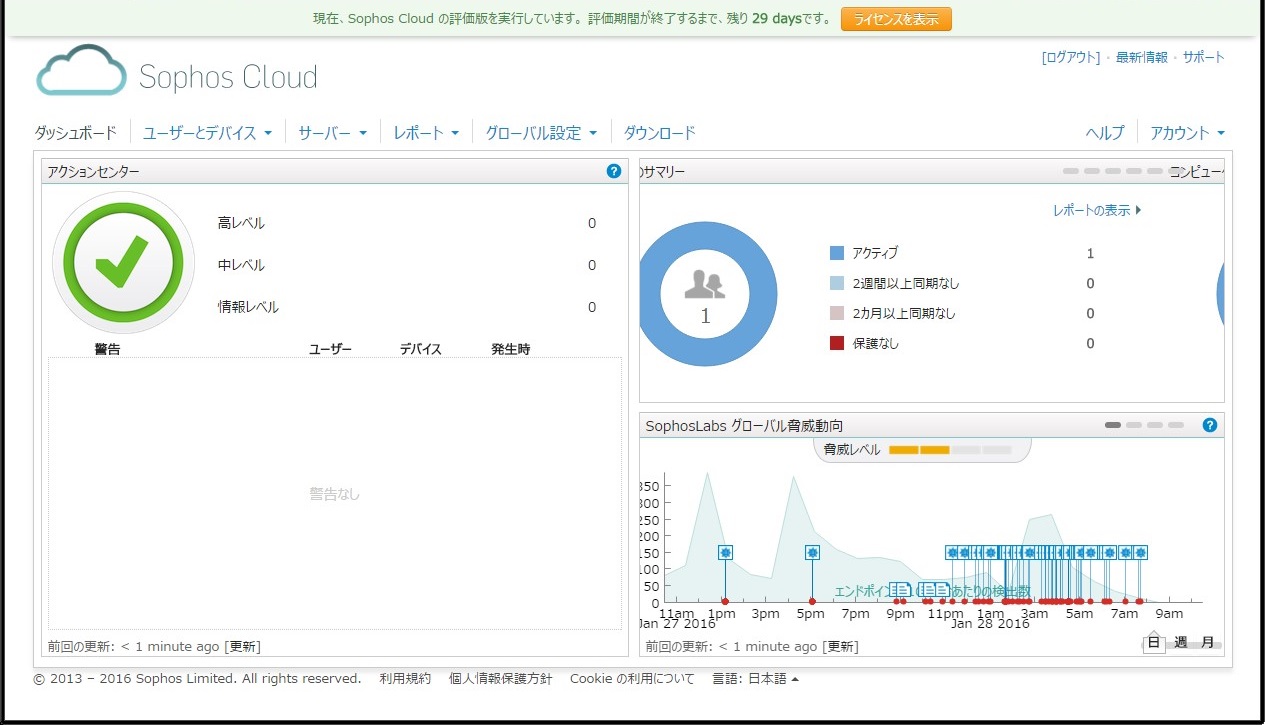Viewport: 1265px width, 725px height.
Task: Click the ログアウト link
Action: click(x=1071, y=57)
